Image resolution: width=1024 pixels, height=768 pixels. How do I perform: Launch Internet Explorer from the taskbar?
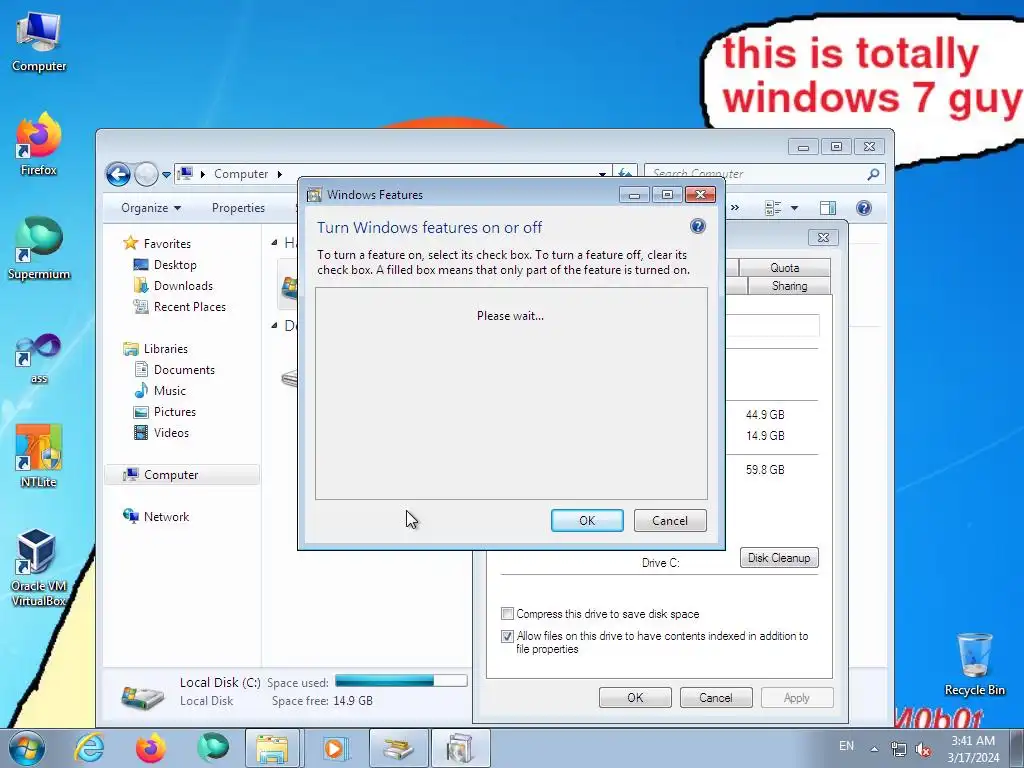(89, 748)
